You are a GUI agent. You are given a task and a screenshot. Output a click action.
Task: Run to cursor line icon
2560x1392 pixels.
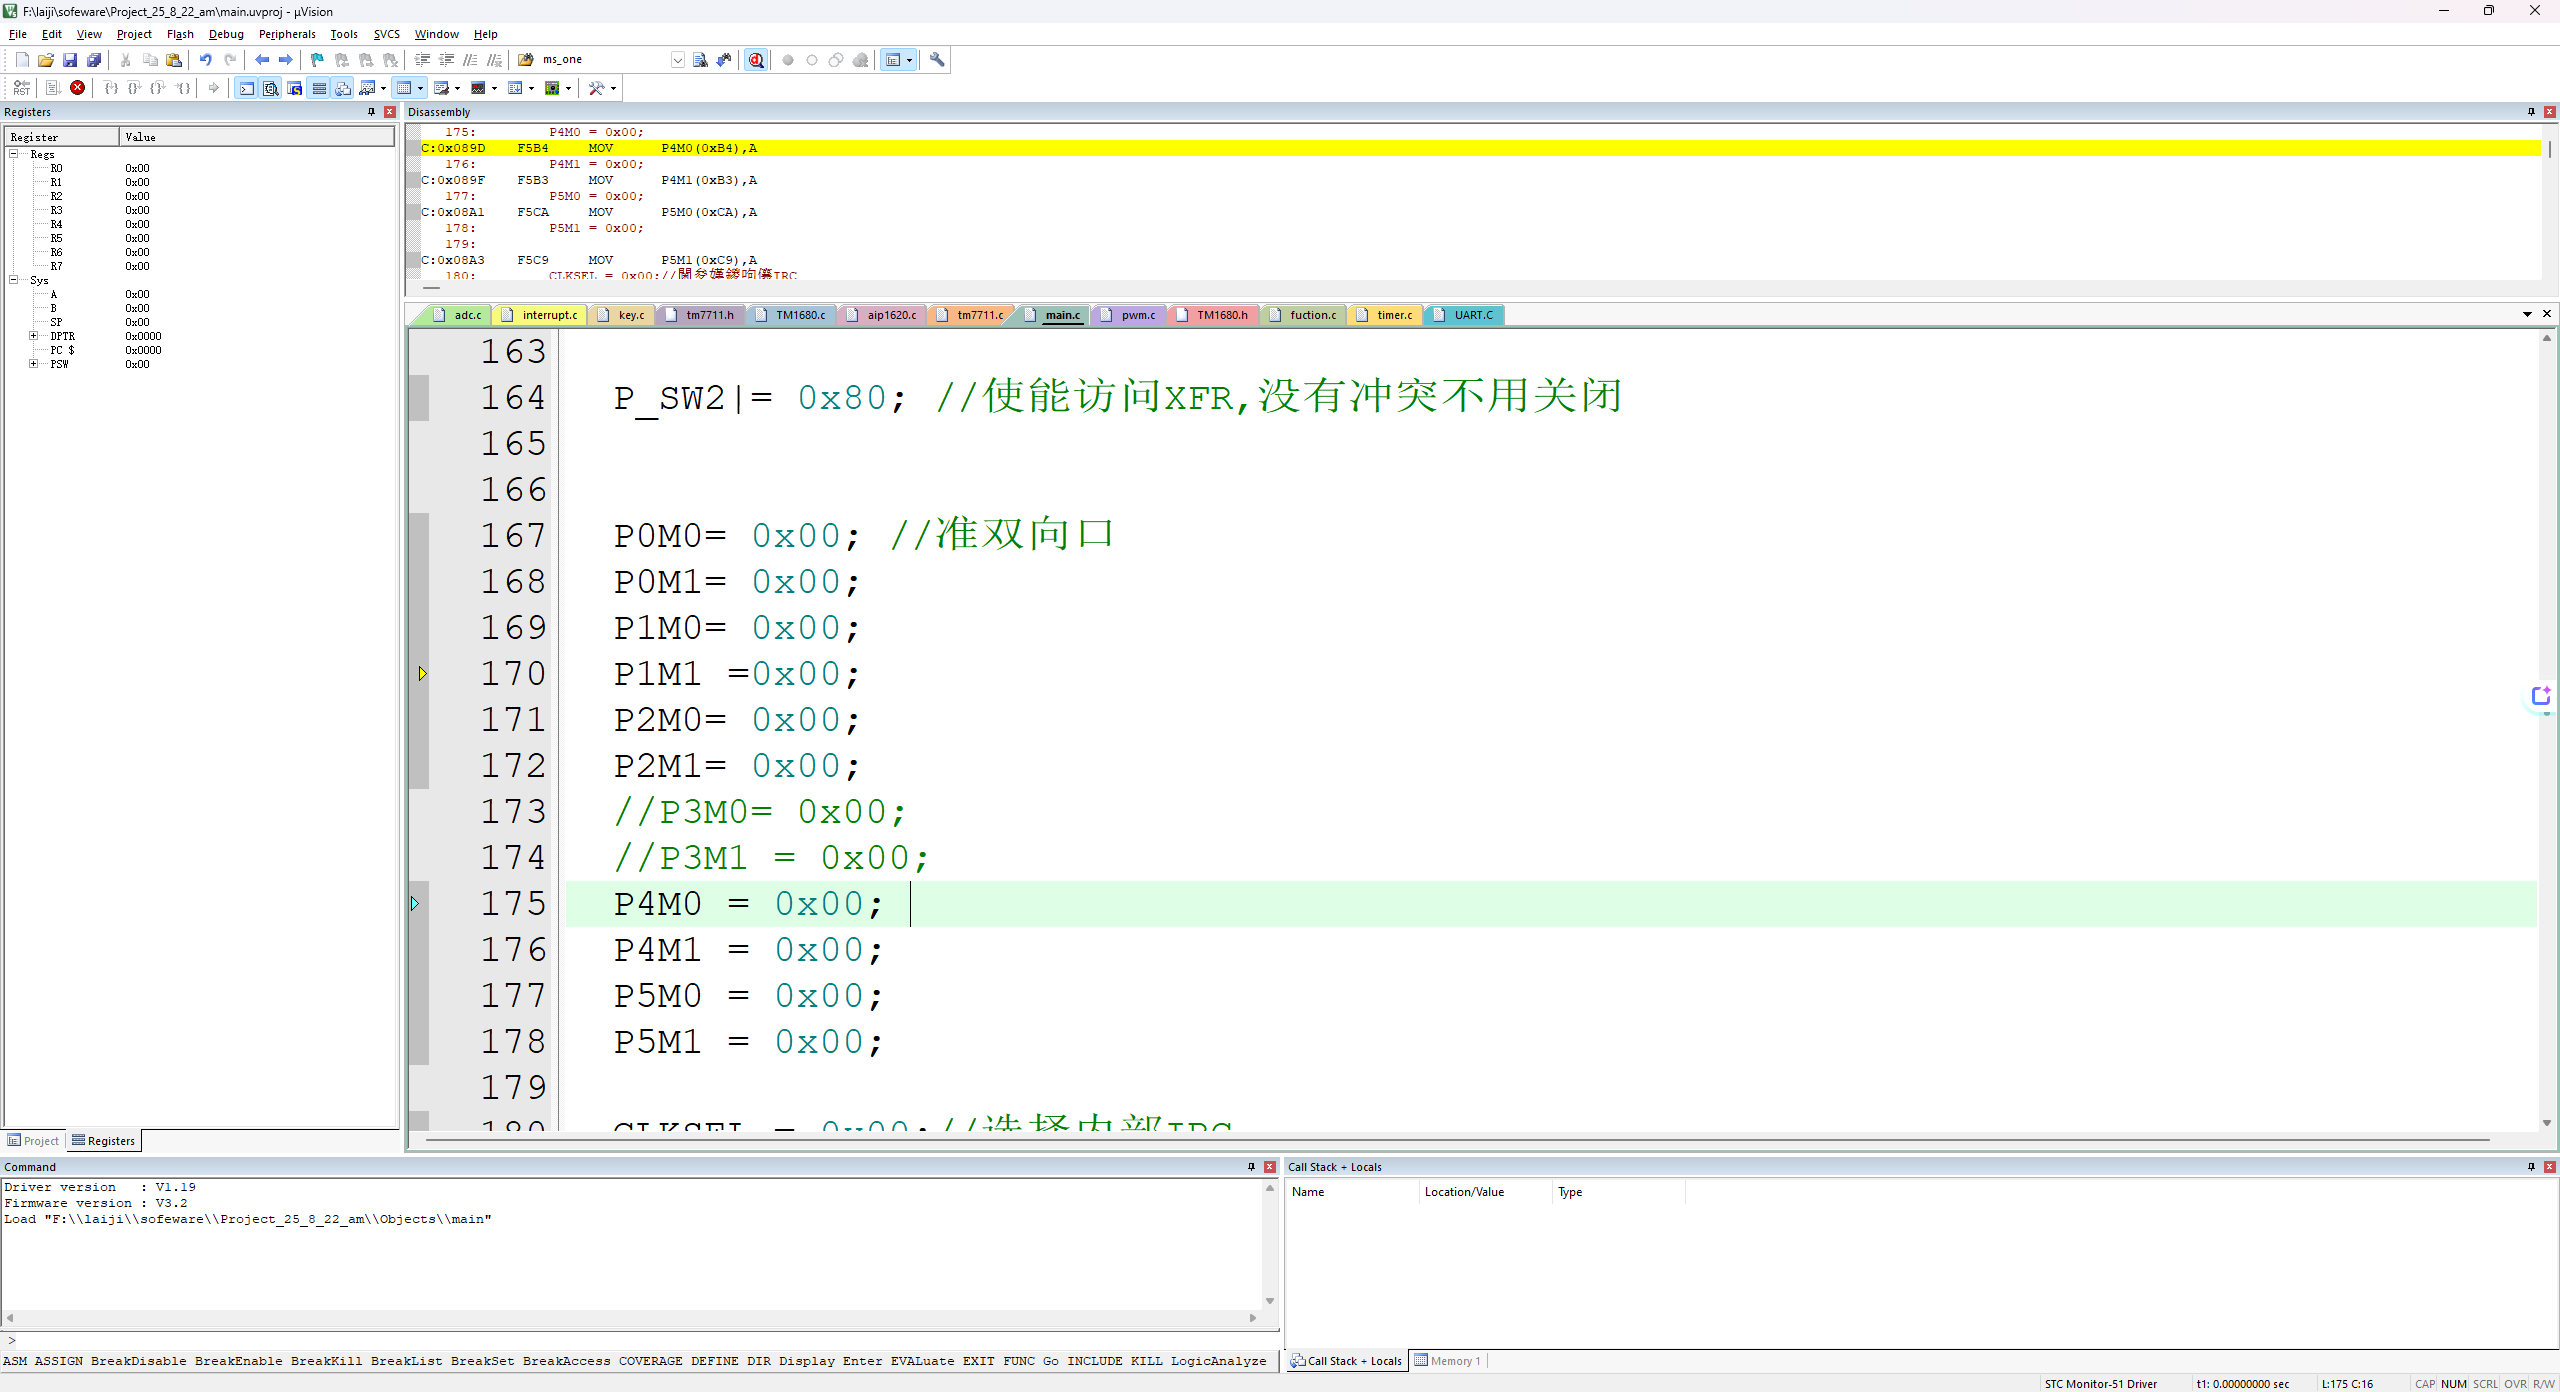coord(182,88)
